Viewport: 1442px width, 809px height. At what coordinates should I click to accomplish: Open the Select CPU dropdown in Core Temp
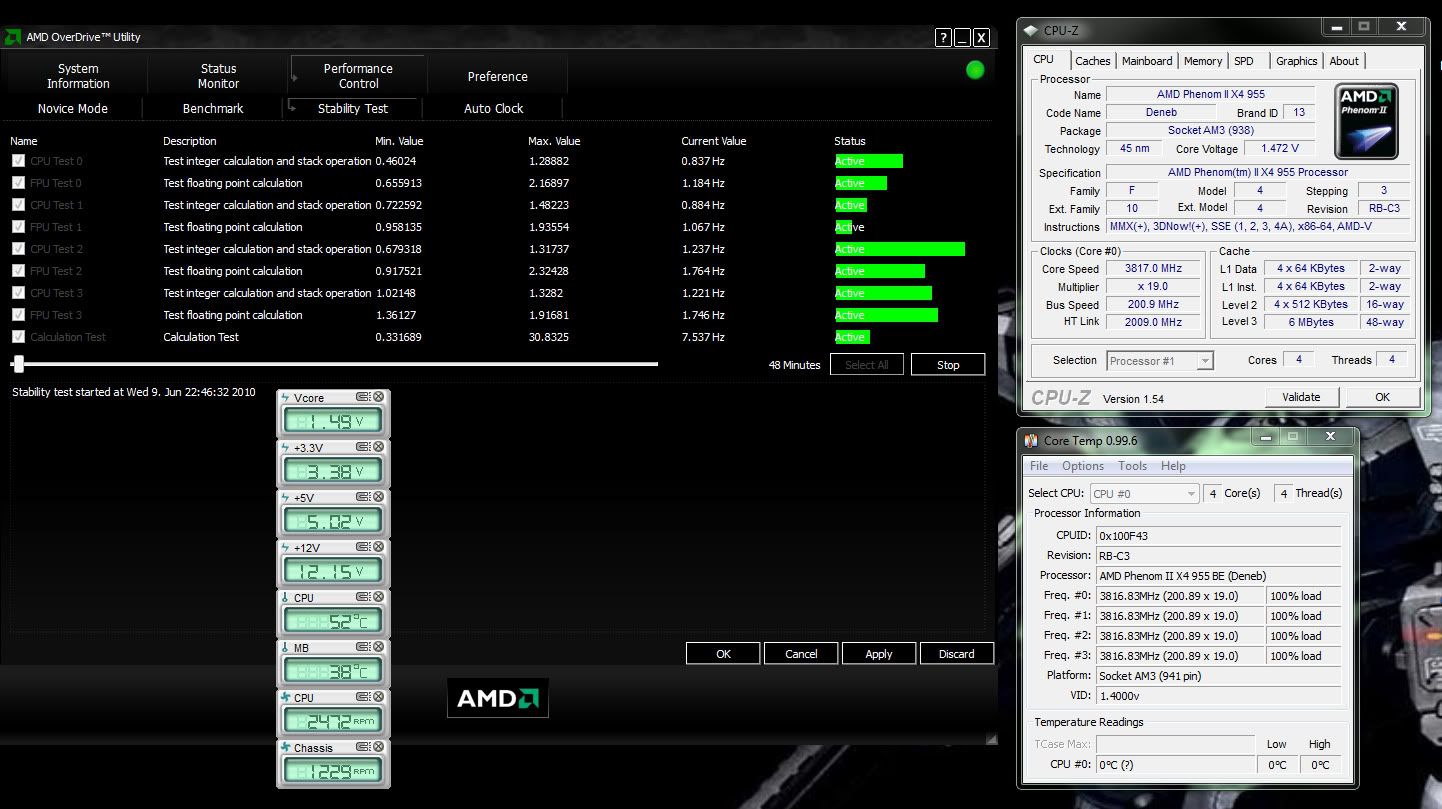pos(1144,493)
